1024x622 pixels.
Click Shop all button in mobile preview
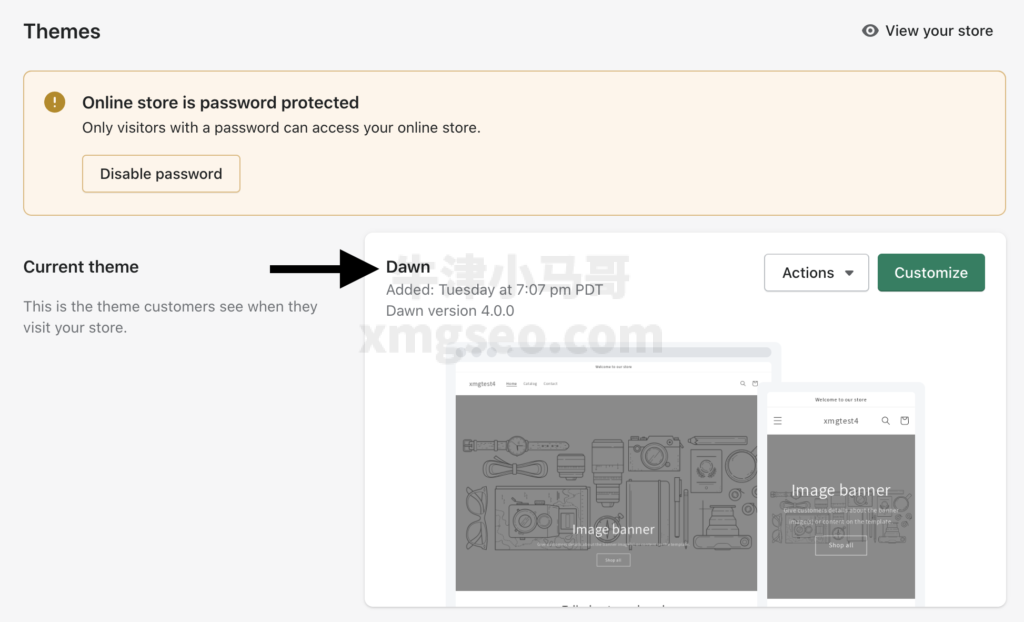pos(841,545)
